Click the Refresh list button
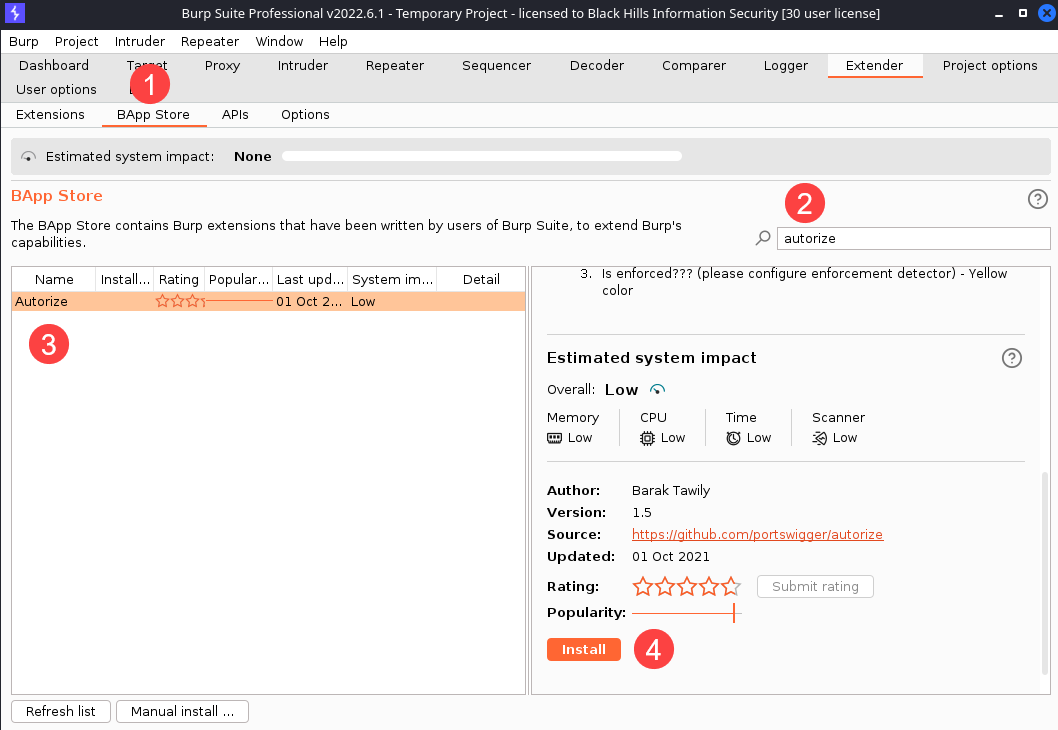The width and height of the screenshot is (1058, 730). 61,711
